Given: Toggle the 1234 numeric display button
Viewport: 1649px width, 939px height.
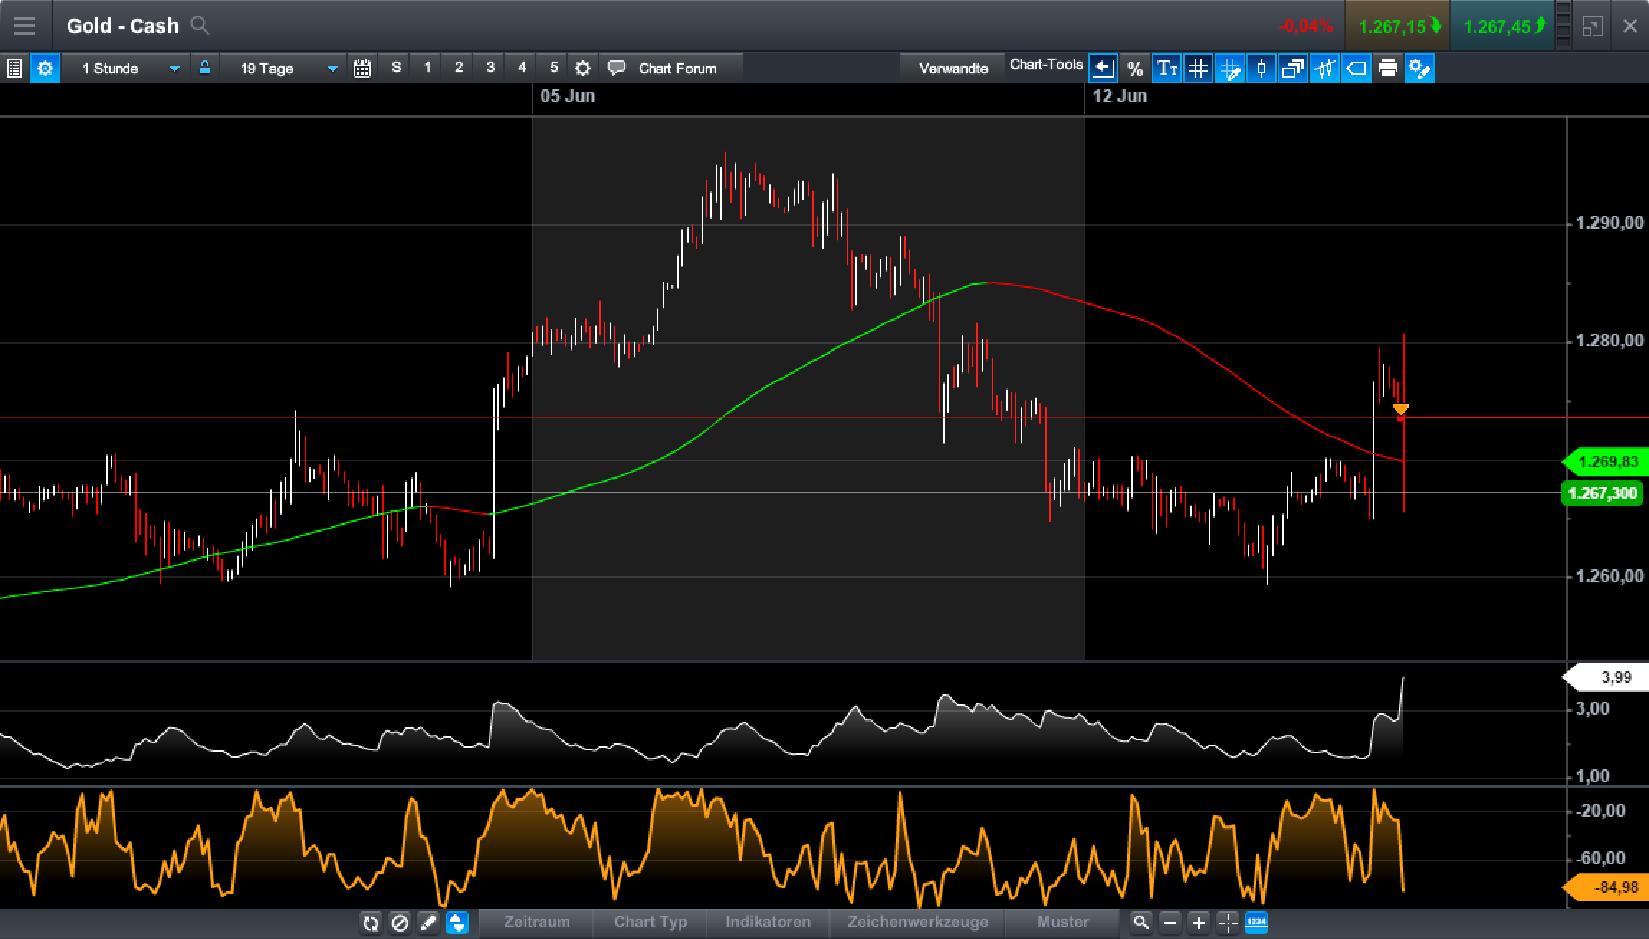Looking at the screenshot, I should coord(1256,923).
